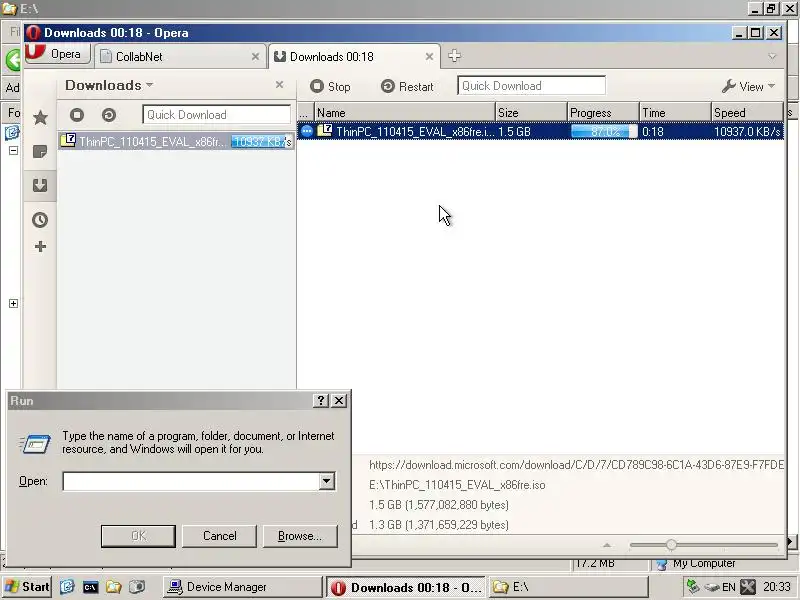The image size is (800, 600).
Task: Open Notes panel icon in sidebar
Action: pos(40,152)
